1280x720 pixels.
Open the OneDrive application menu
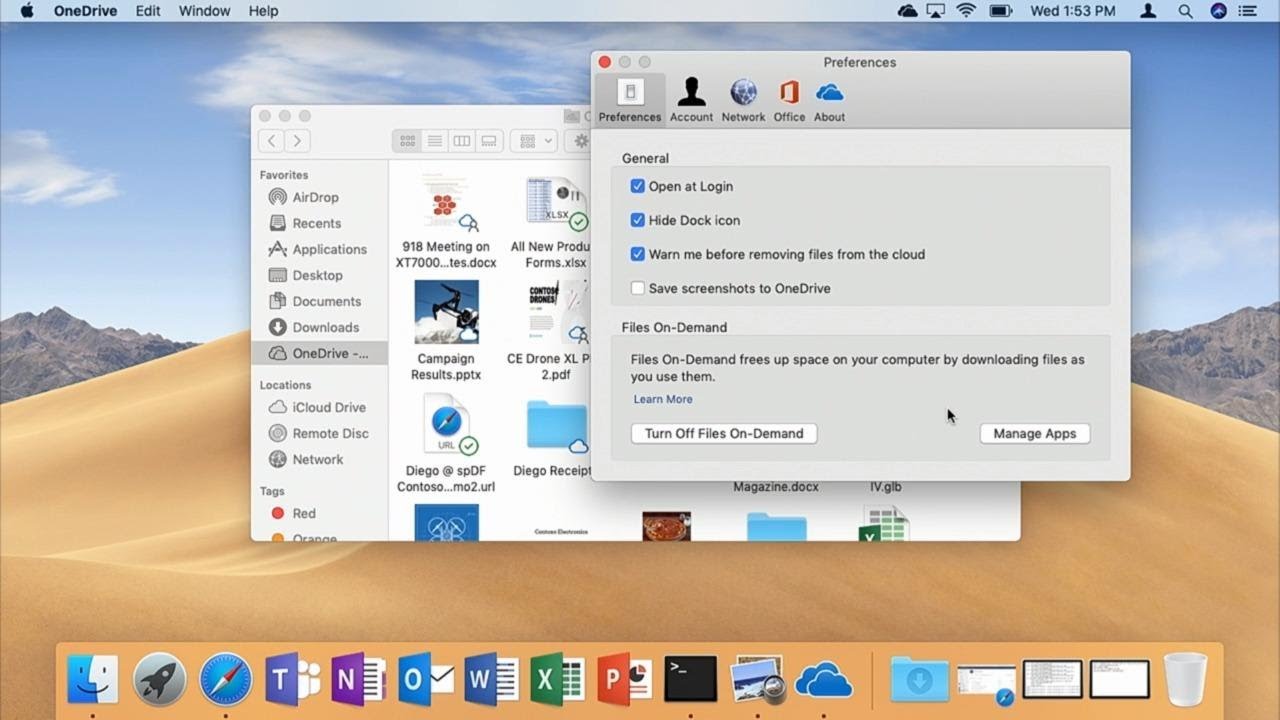[85, 11]
